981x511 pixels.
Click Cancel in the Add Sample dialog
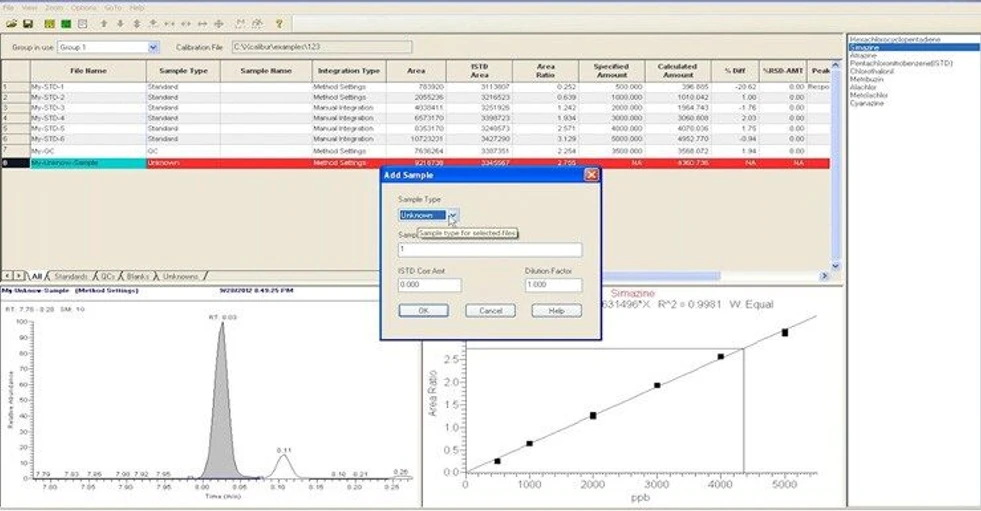coord(490,310)
